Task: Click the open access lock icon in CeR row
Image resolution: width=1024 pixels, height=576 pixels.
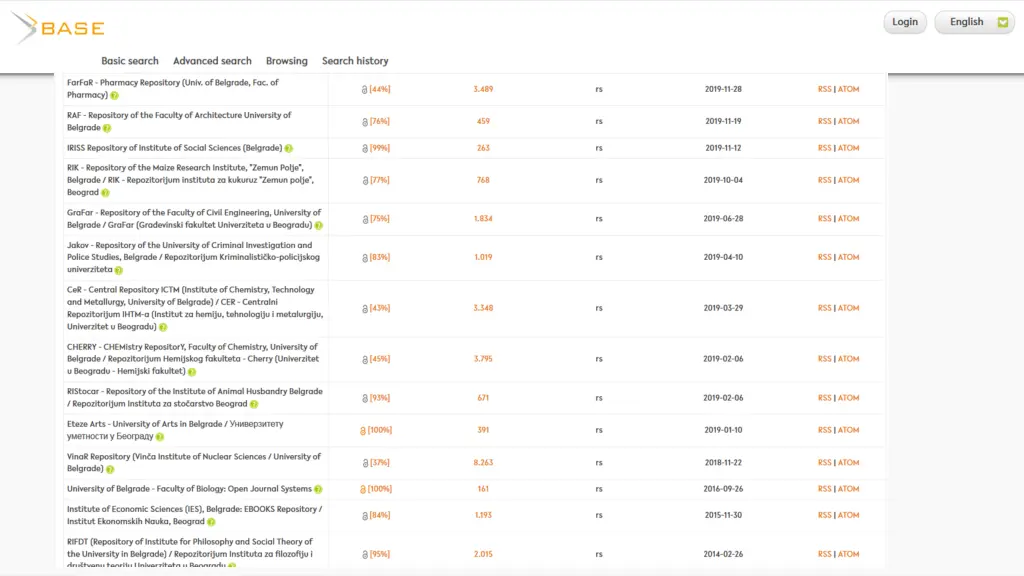Action: tap(365, 308)
